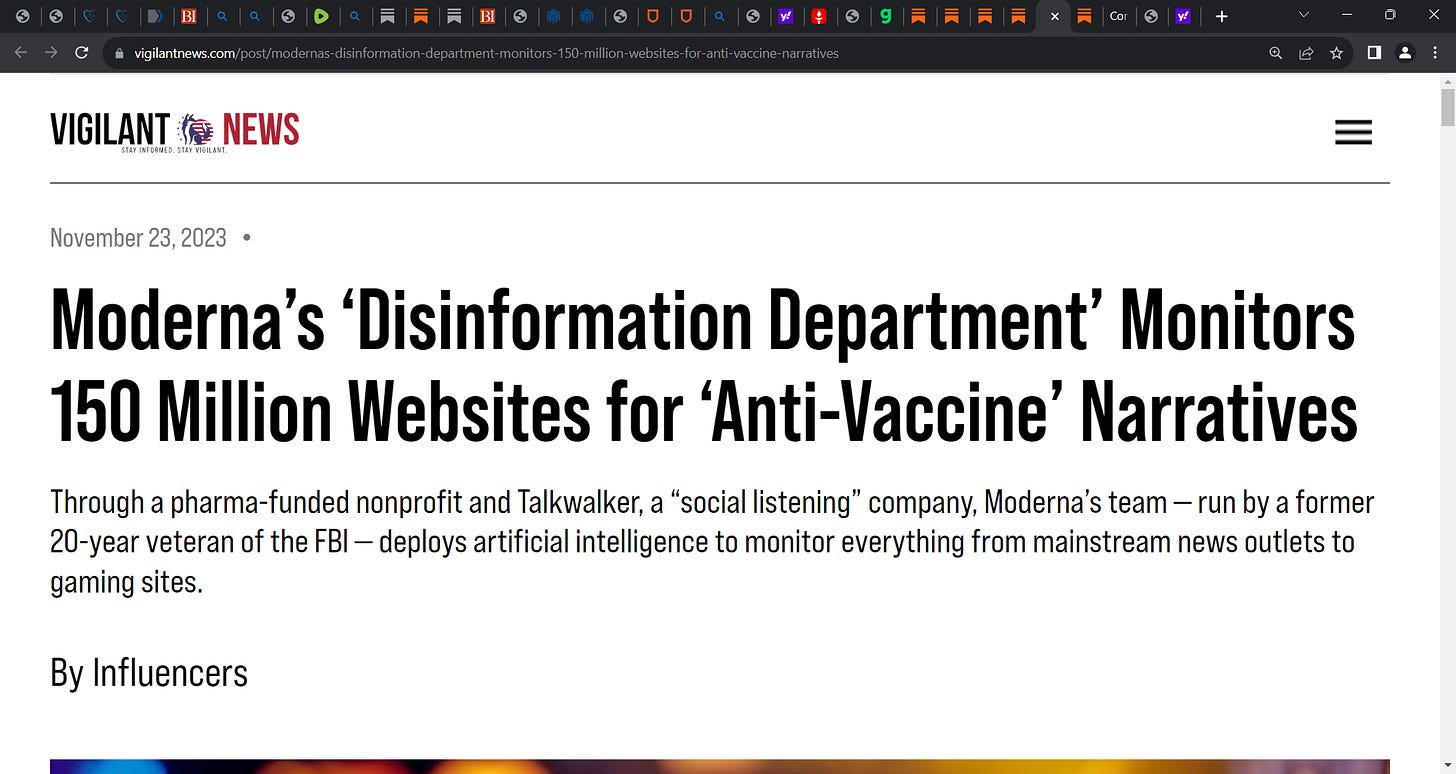Go back using the browser back arrow
Image resolution: width=1456 pixels, height=774 pixels.
[21, 53]
